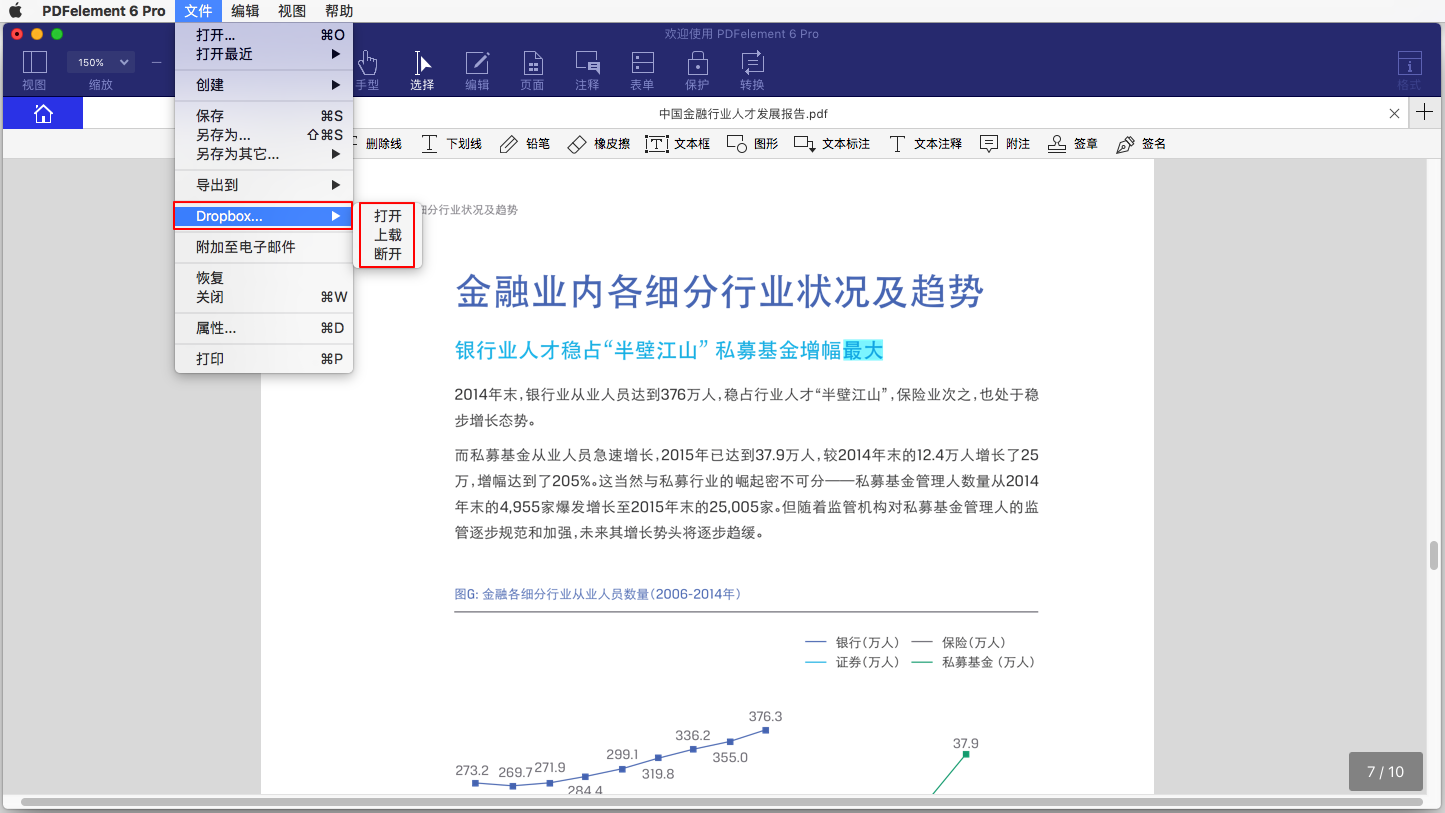Screen dimensions: 1445x813
Task: Open the 注释 (Comment) tools
Action: (x=587, y=70)
